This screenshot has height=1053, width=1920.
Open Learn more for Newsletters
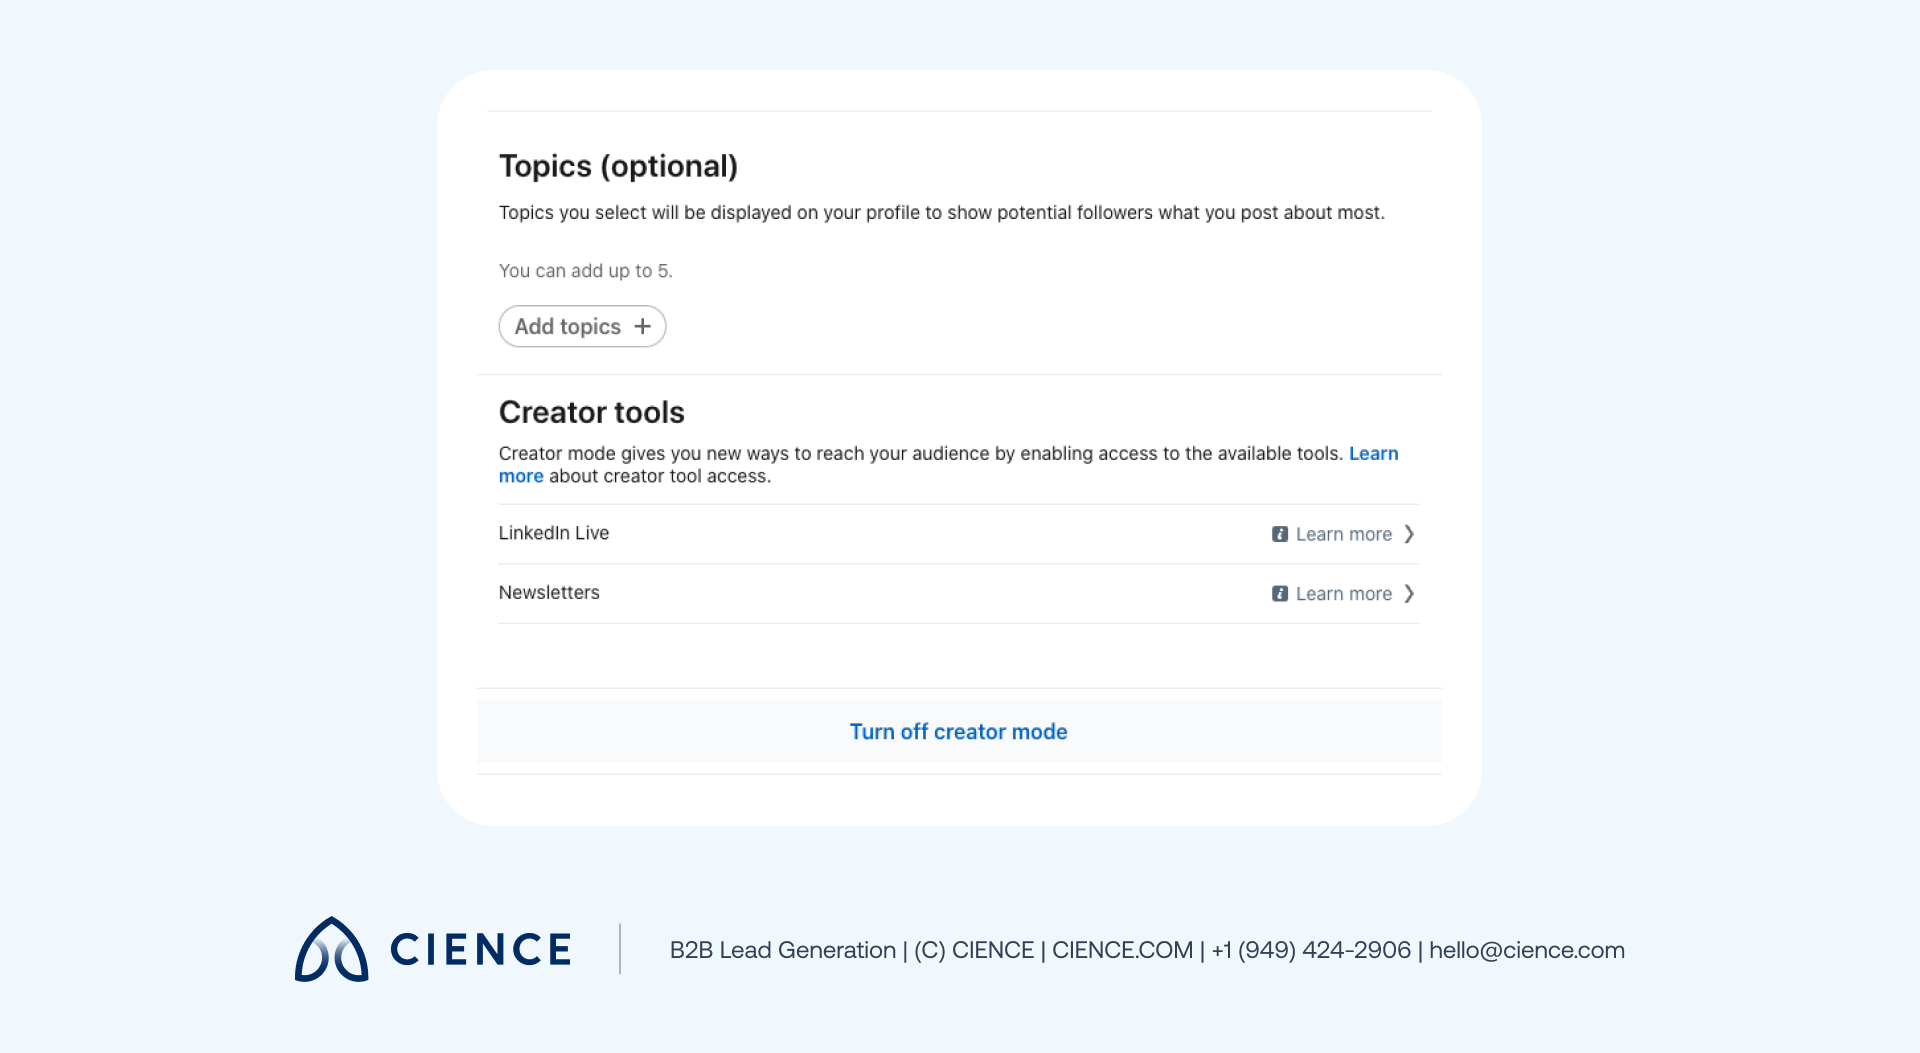coord(1343,594)
